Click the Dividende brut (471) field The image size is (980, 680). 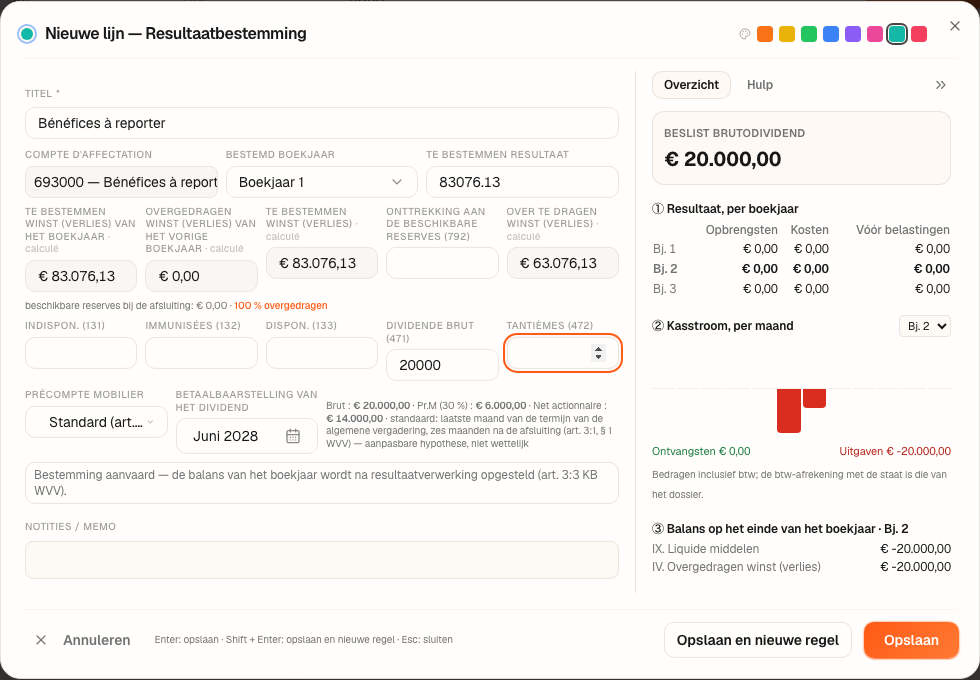442,365
